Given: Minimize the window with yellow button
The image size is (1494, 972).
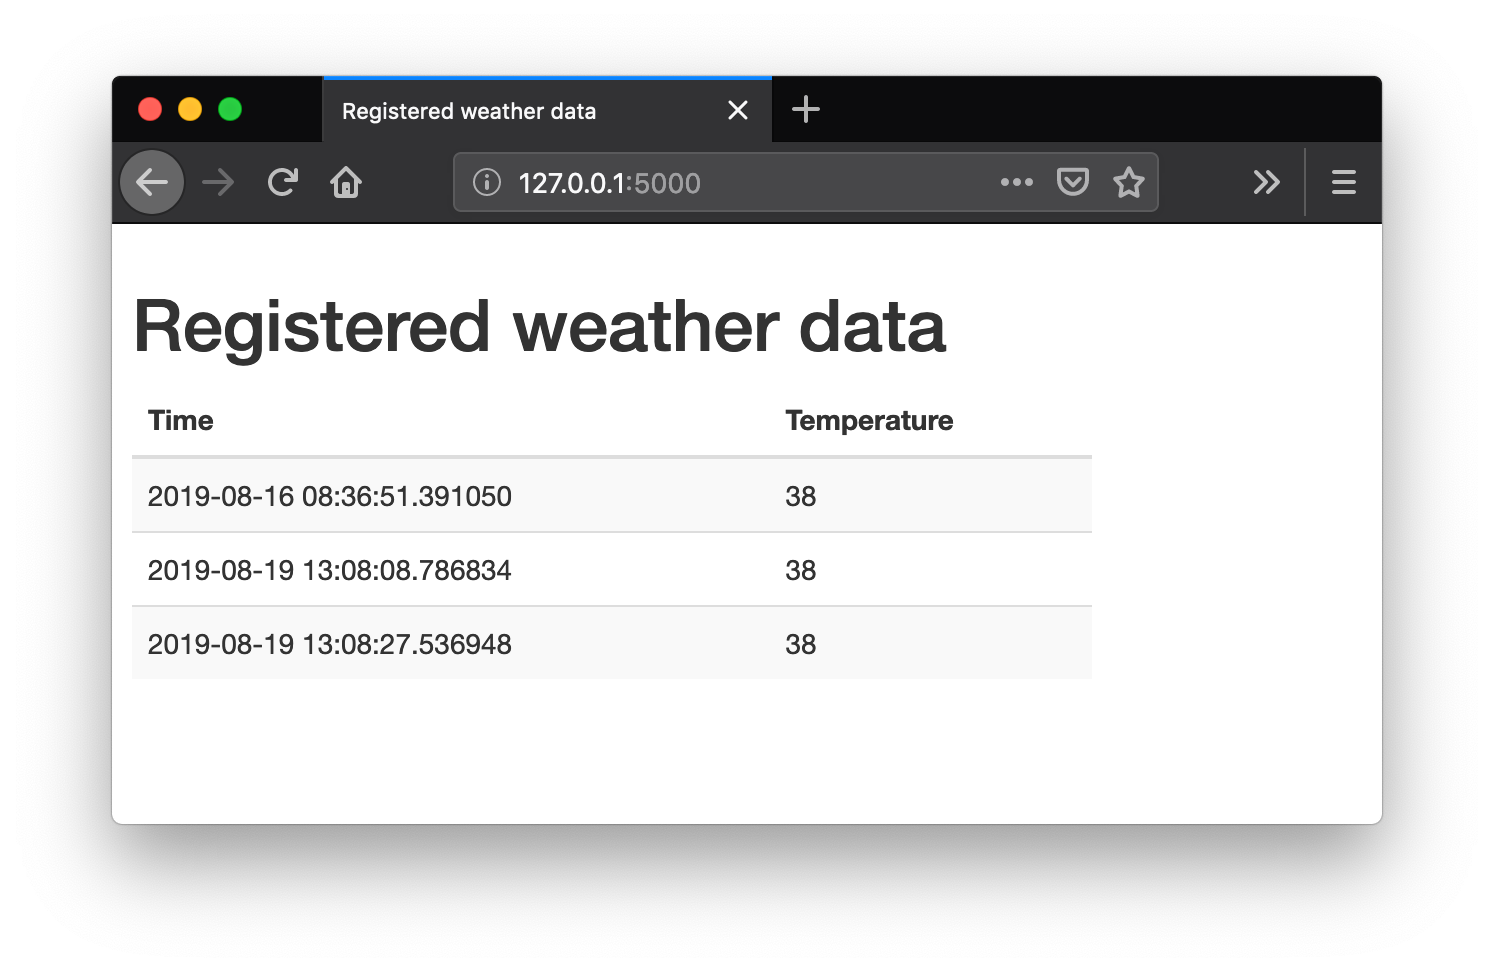Looking at the screenshot, I should pyautogui.click(x=190, y=109).
